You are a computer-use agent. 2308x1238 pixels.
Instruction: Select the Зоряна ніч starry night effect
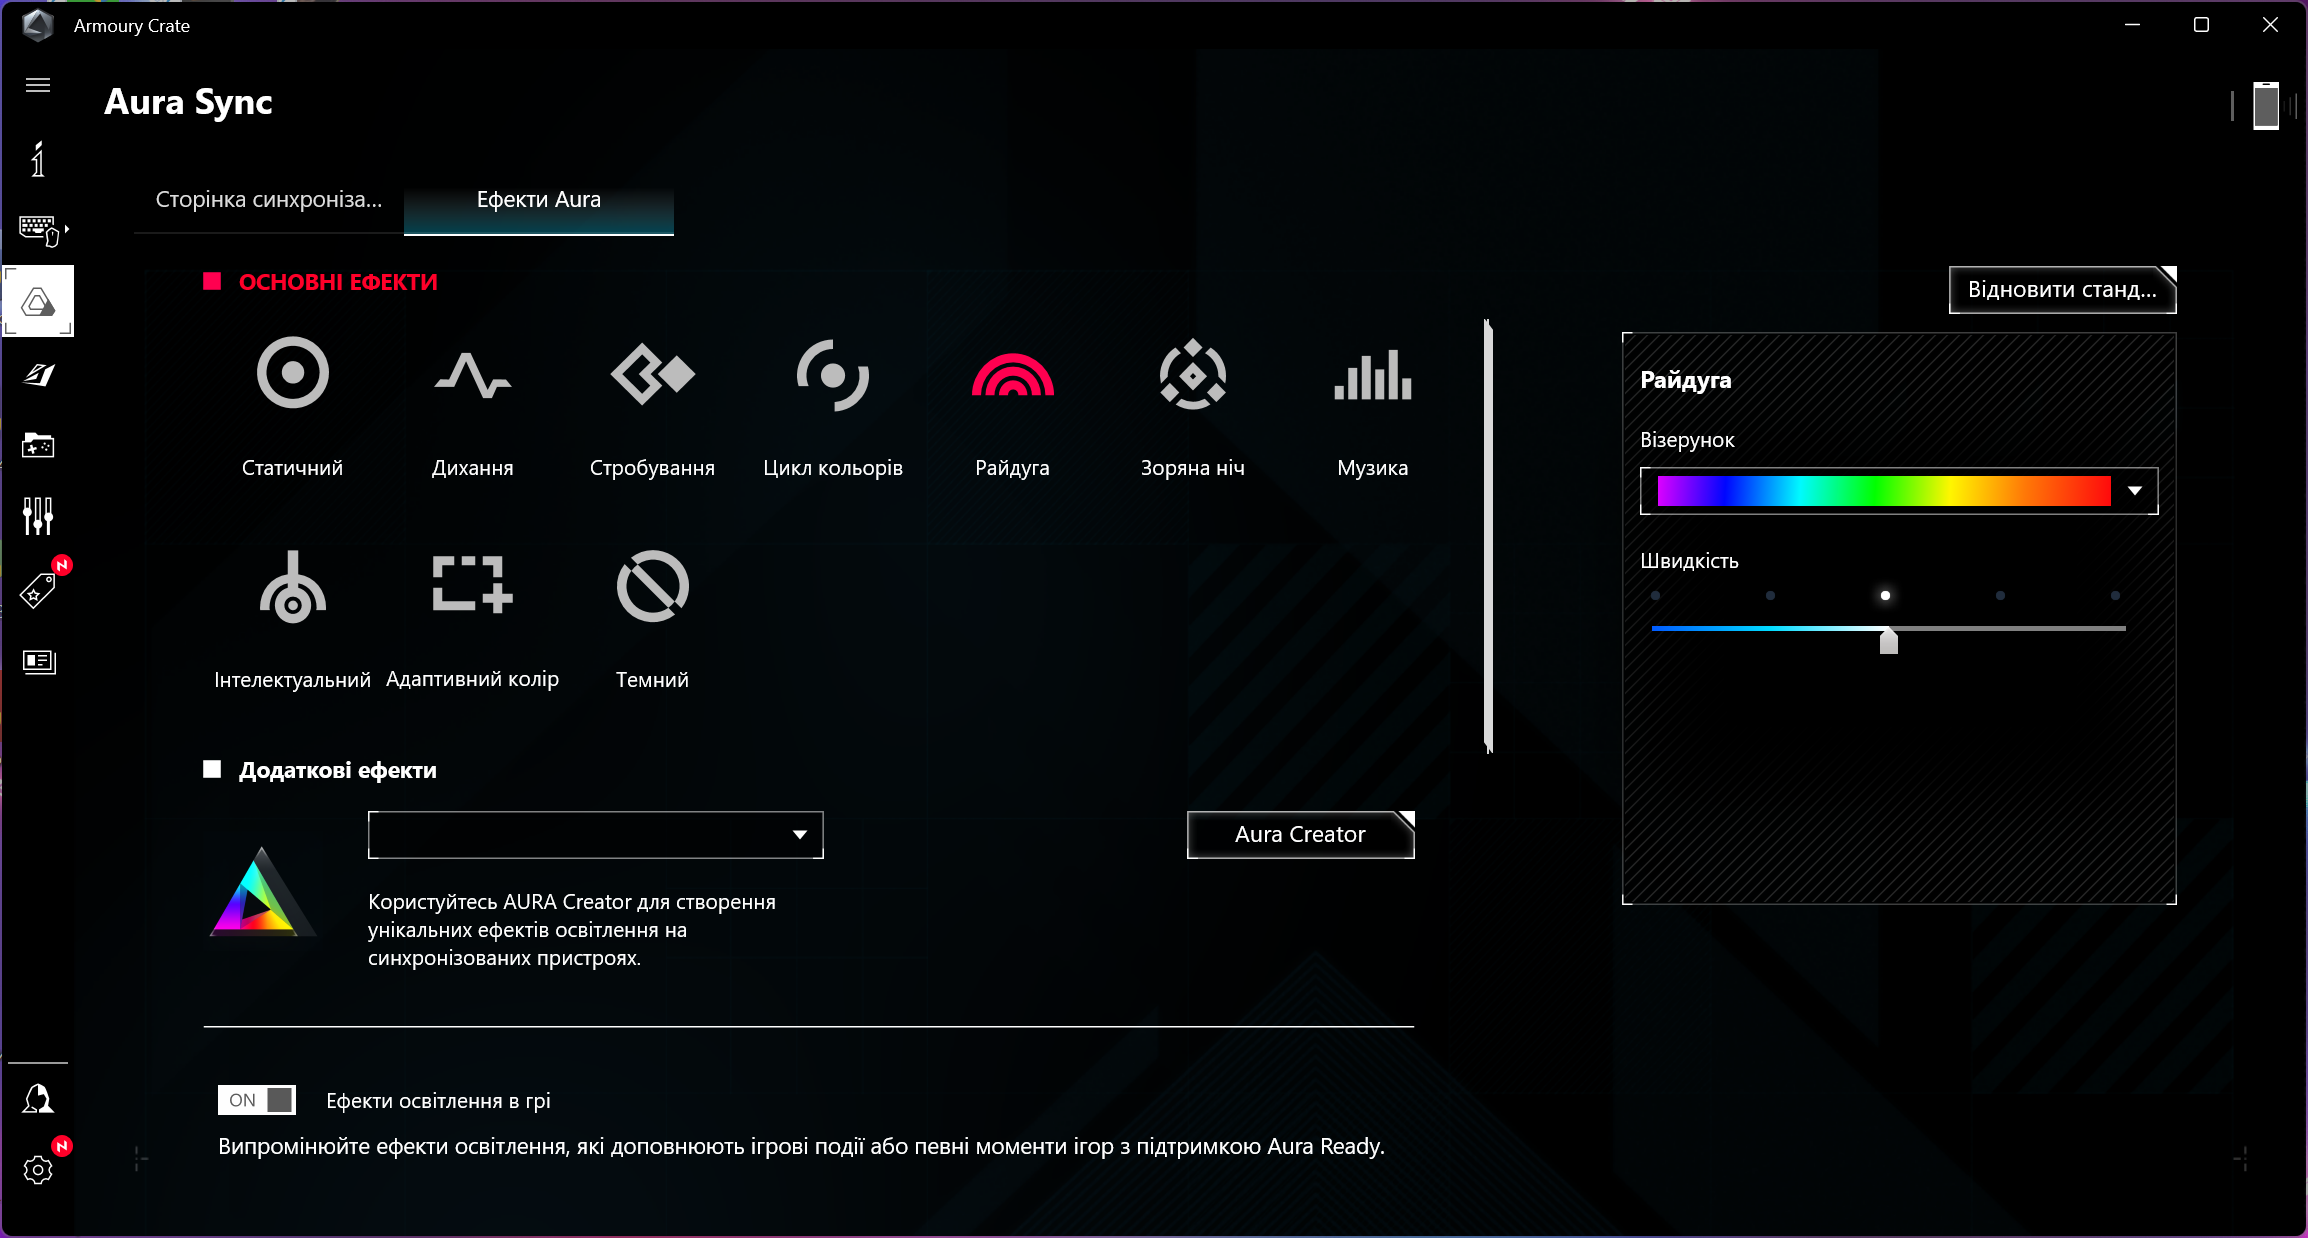(1192, 374)
